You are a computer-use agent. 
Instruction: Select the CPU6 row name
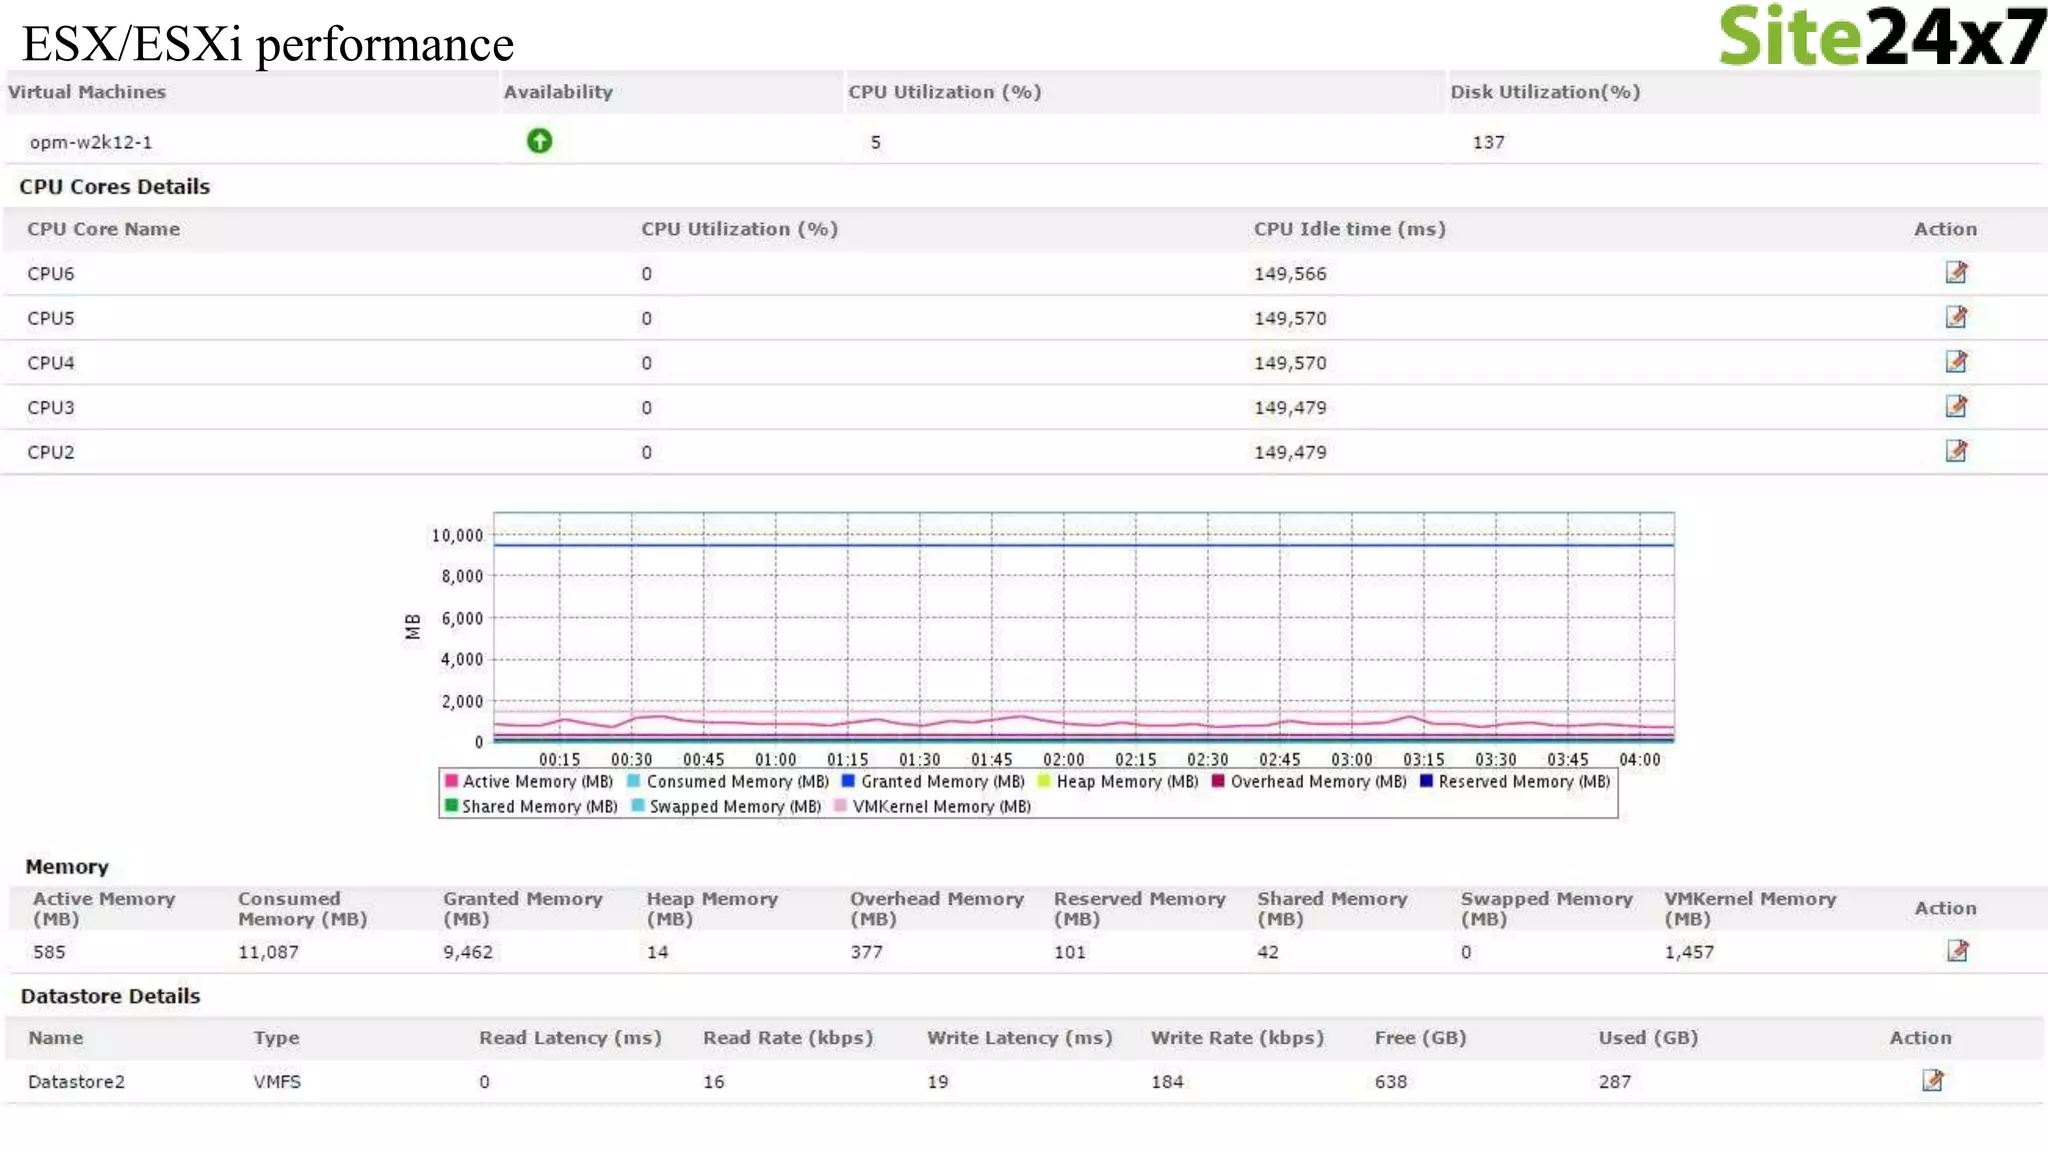(51, 273)
